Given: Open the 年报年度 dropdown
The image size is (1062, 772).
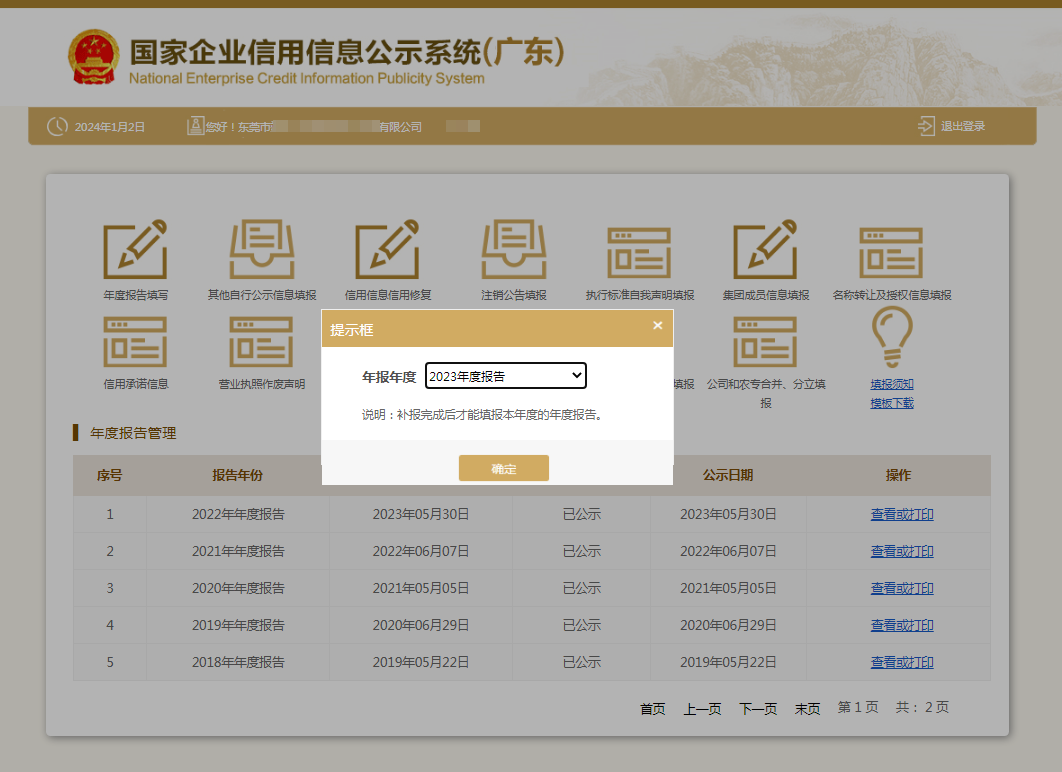Looking at the screenshot, I should click(x=505, y=376).
